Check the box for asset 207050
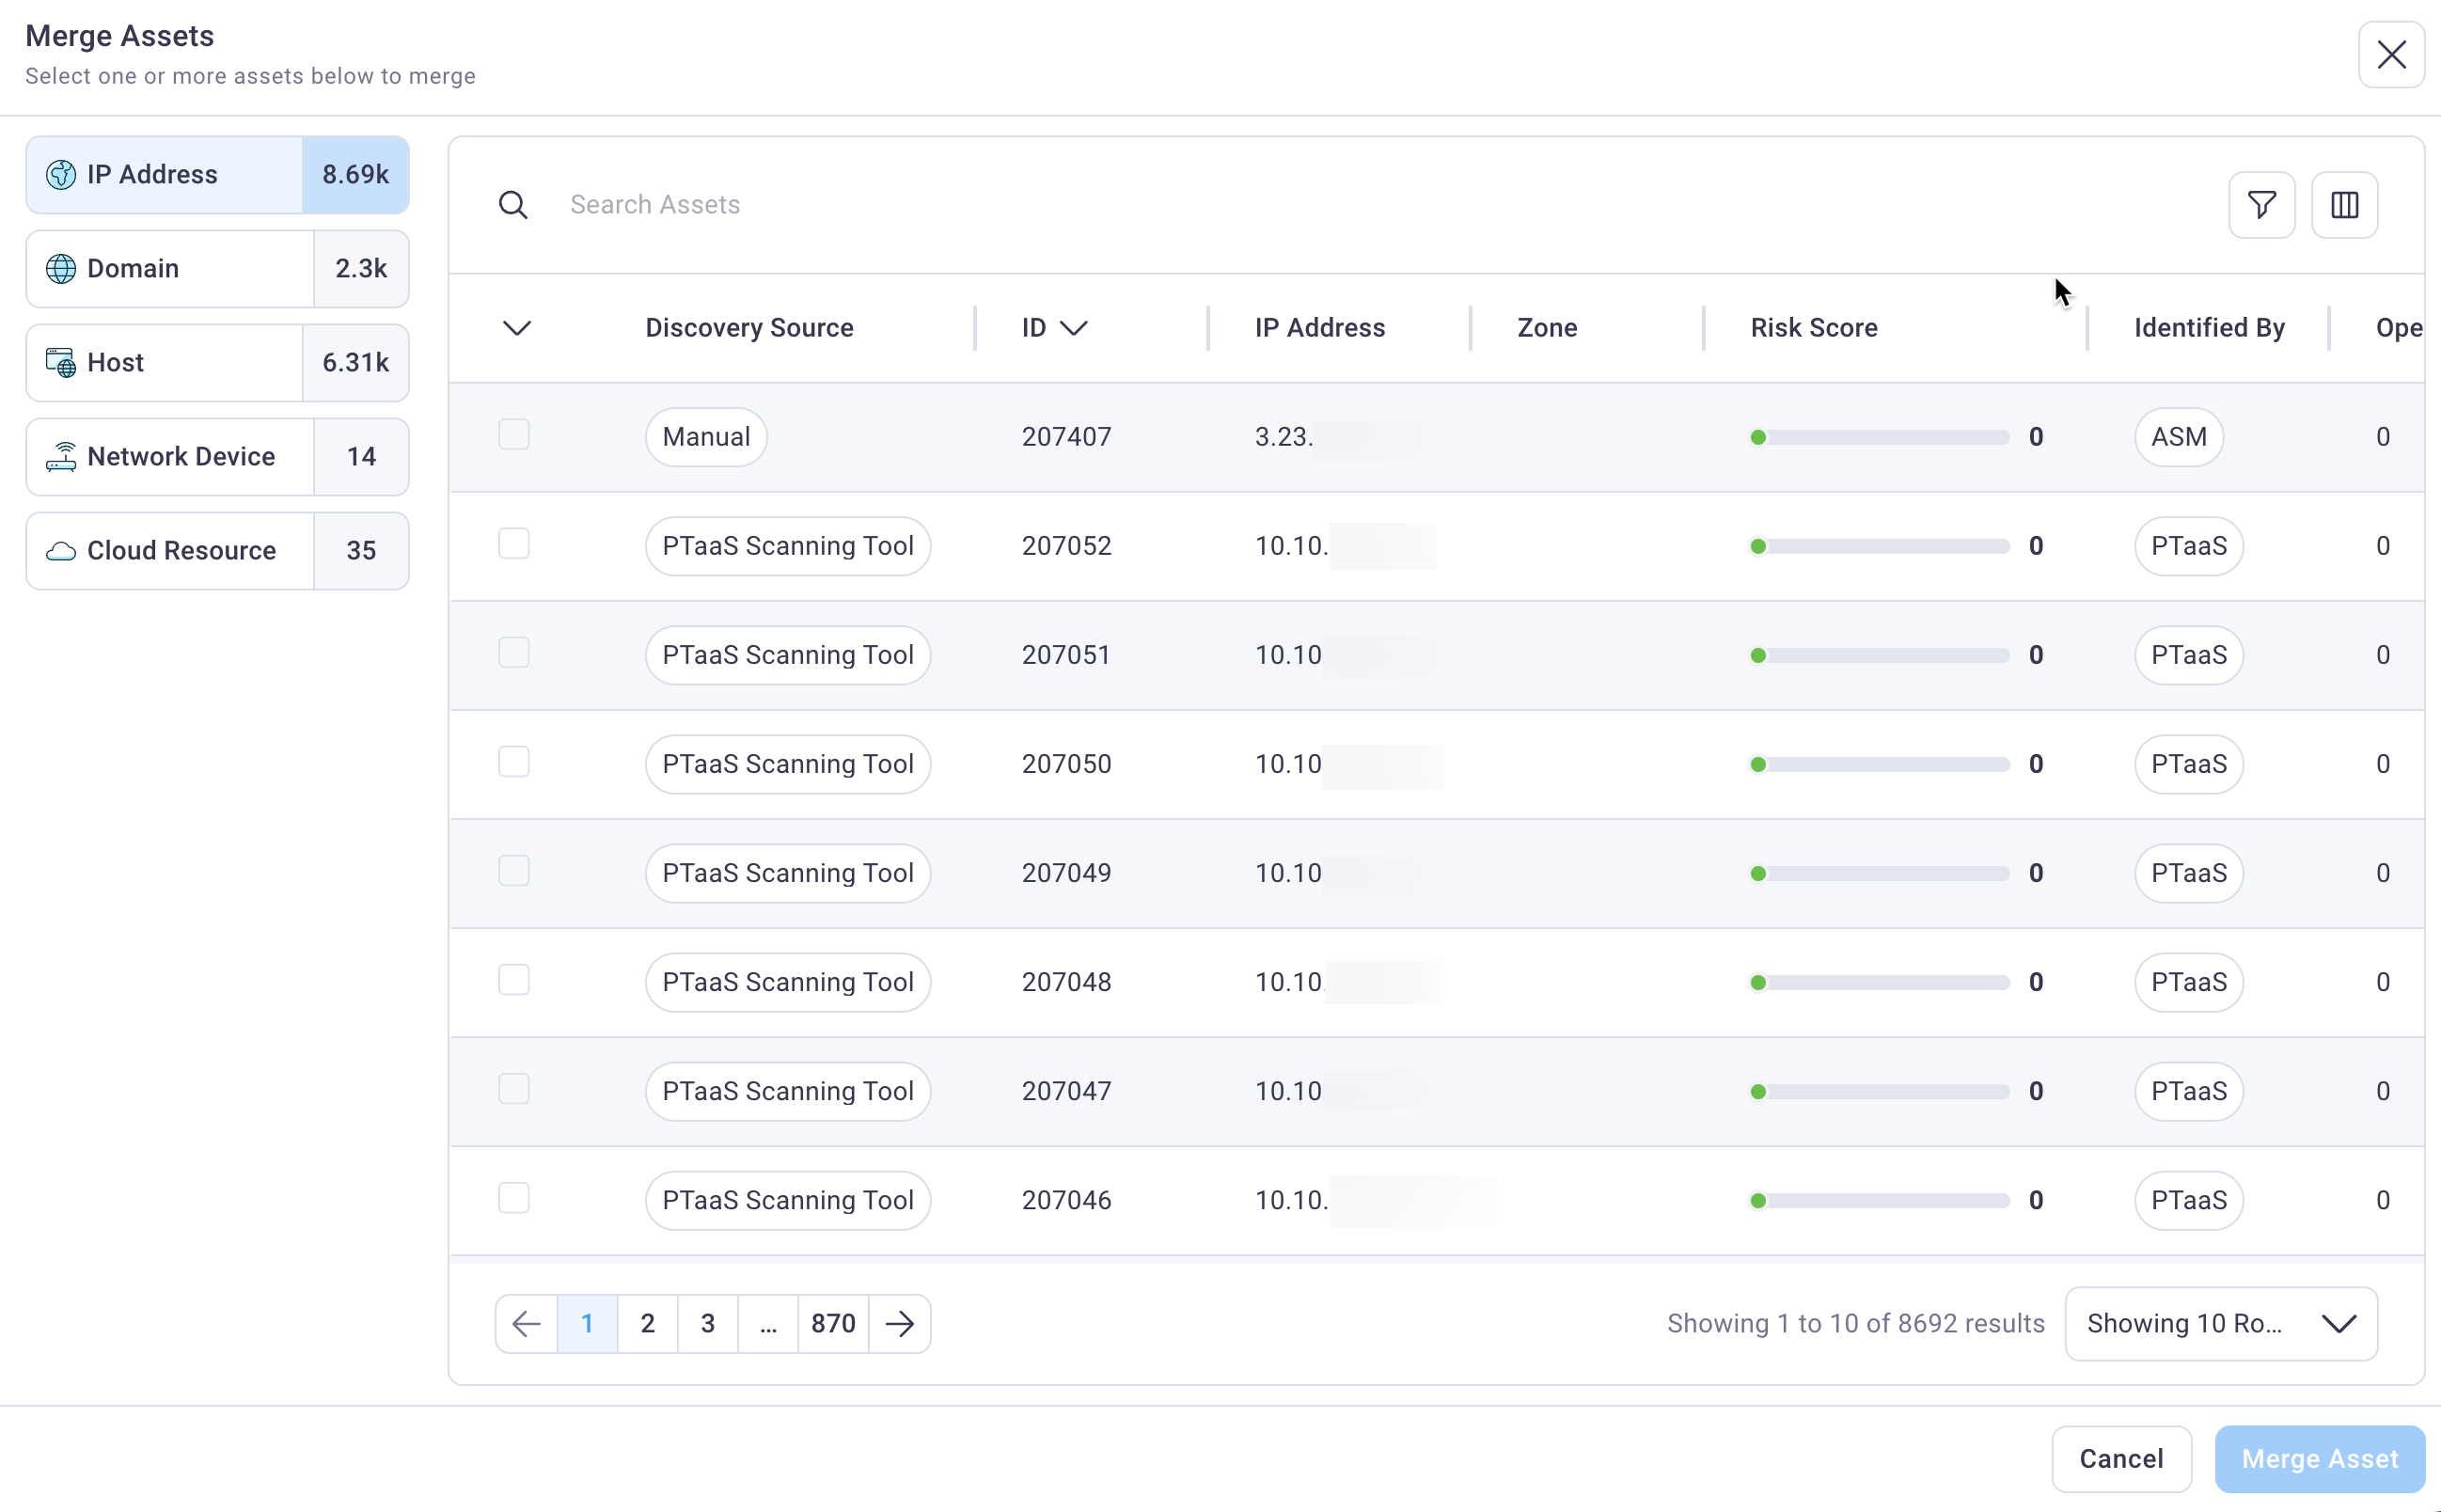The height and width of the screenshot is (1512, 2441). (514, 761)
